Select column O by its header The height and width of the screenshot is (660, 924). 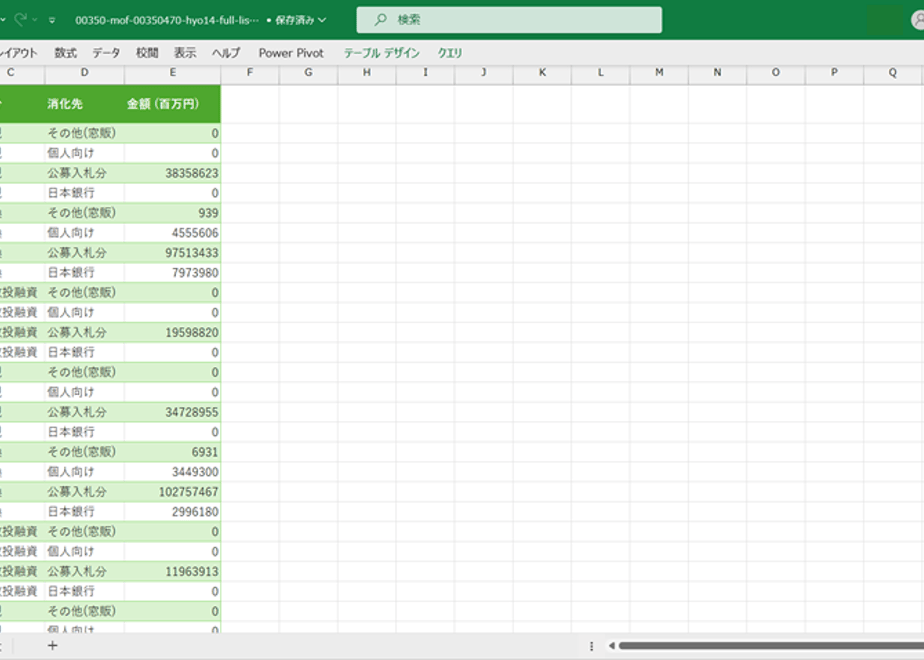pos(776,72)
